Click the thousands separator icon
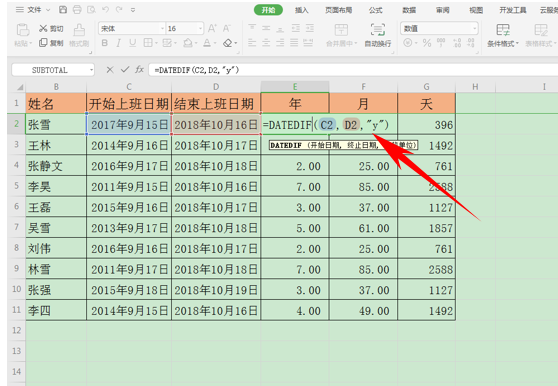 click(x=441, y=43)
